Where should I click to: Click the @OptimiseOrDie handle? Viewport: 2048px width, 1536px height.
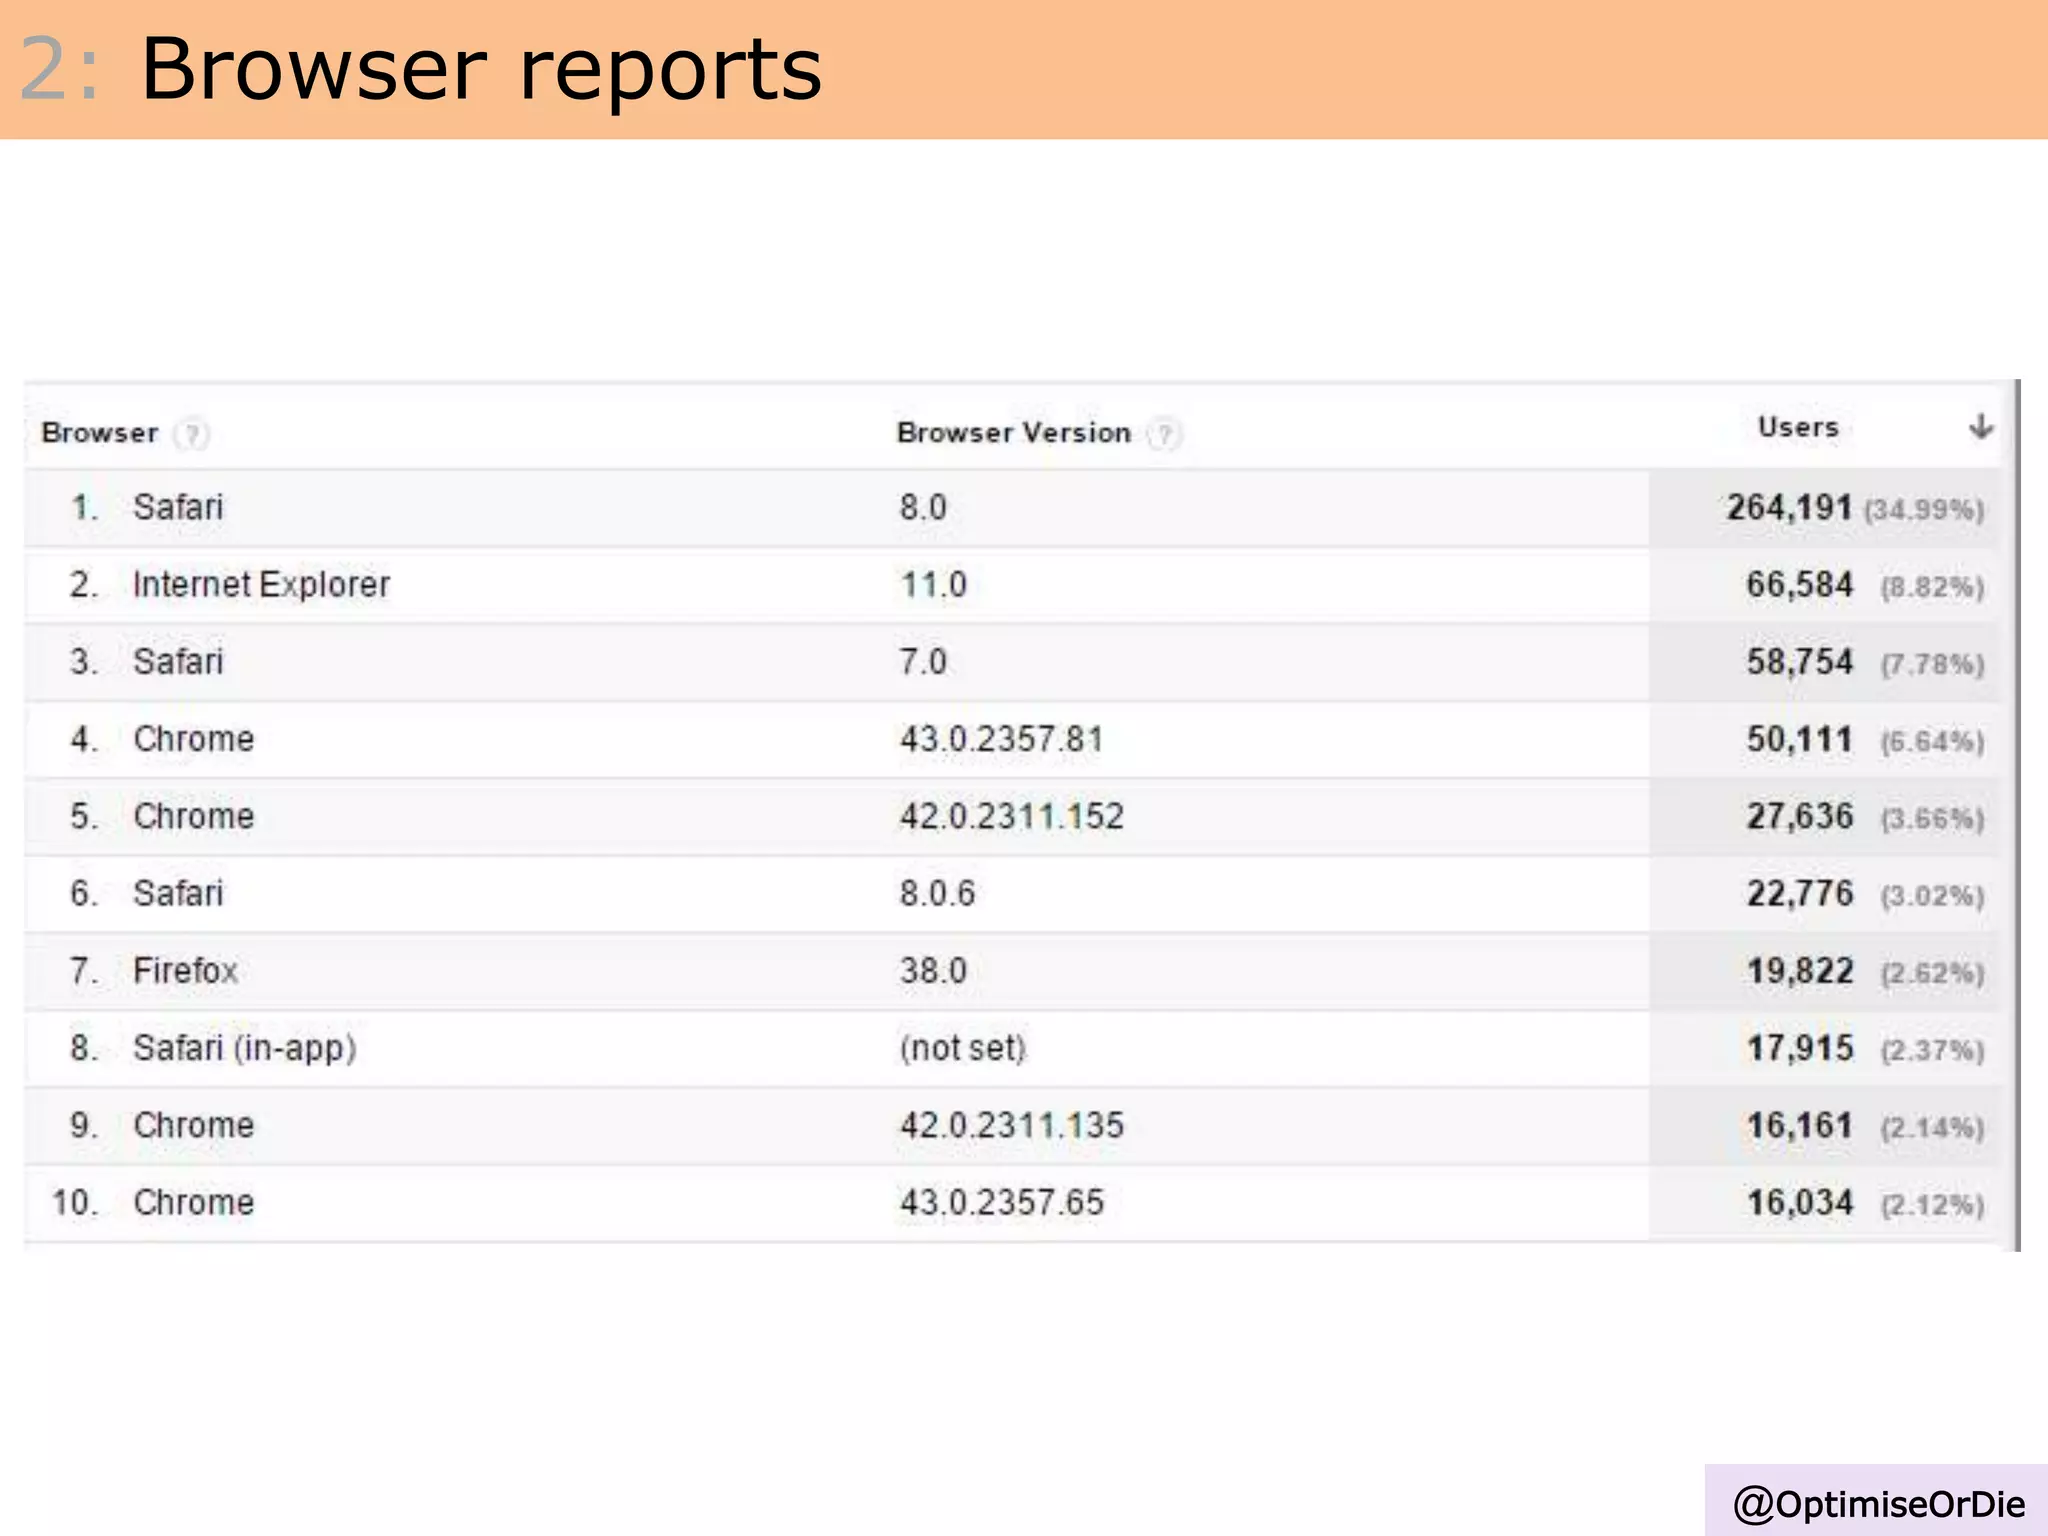point(1878,1503)
